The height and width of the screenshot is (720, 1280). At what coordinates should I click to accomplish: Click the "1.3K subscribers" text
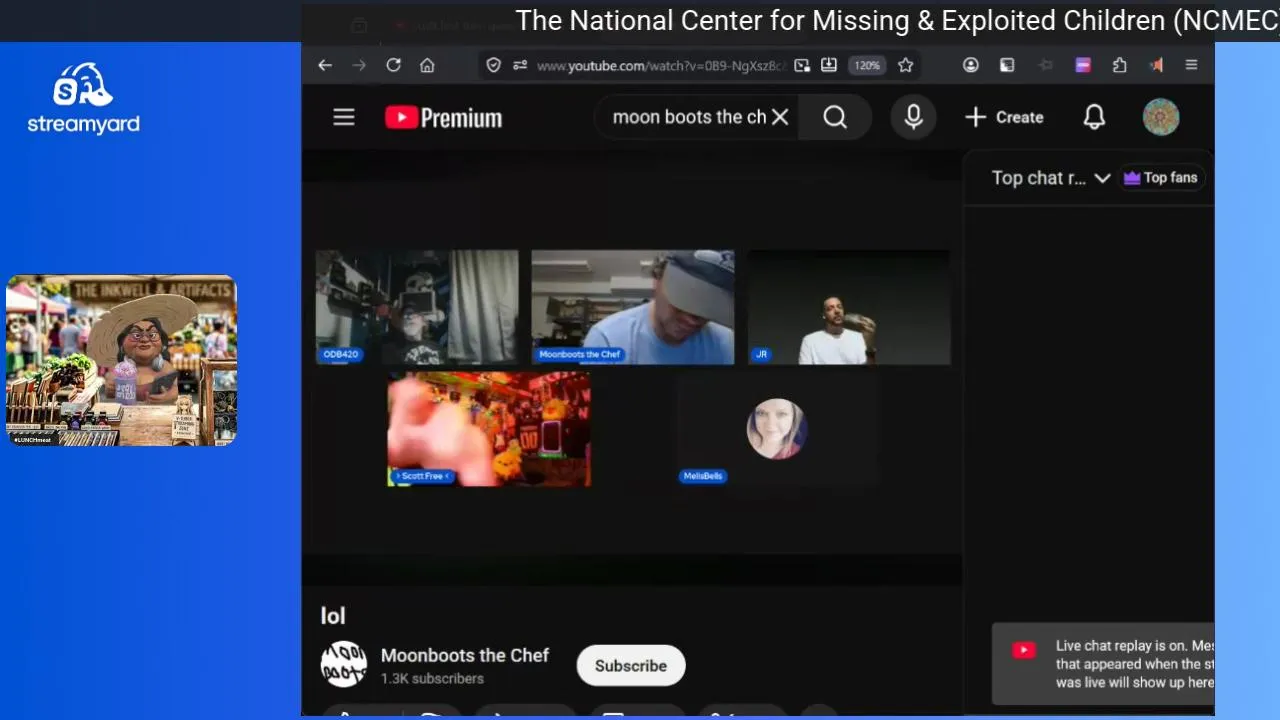[432, 679]
